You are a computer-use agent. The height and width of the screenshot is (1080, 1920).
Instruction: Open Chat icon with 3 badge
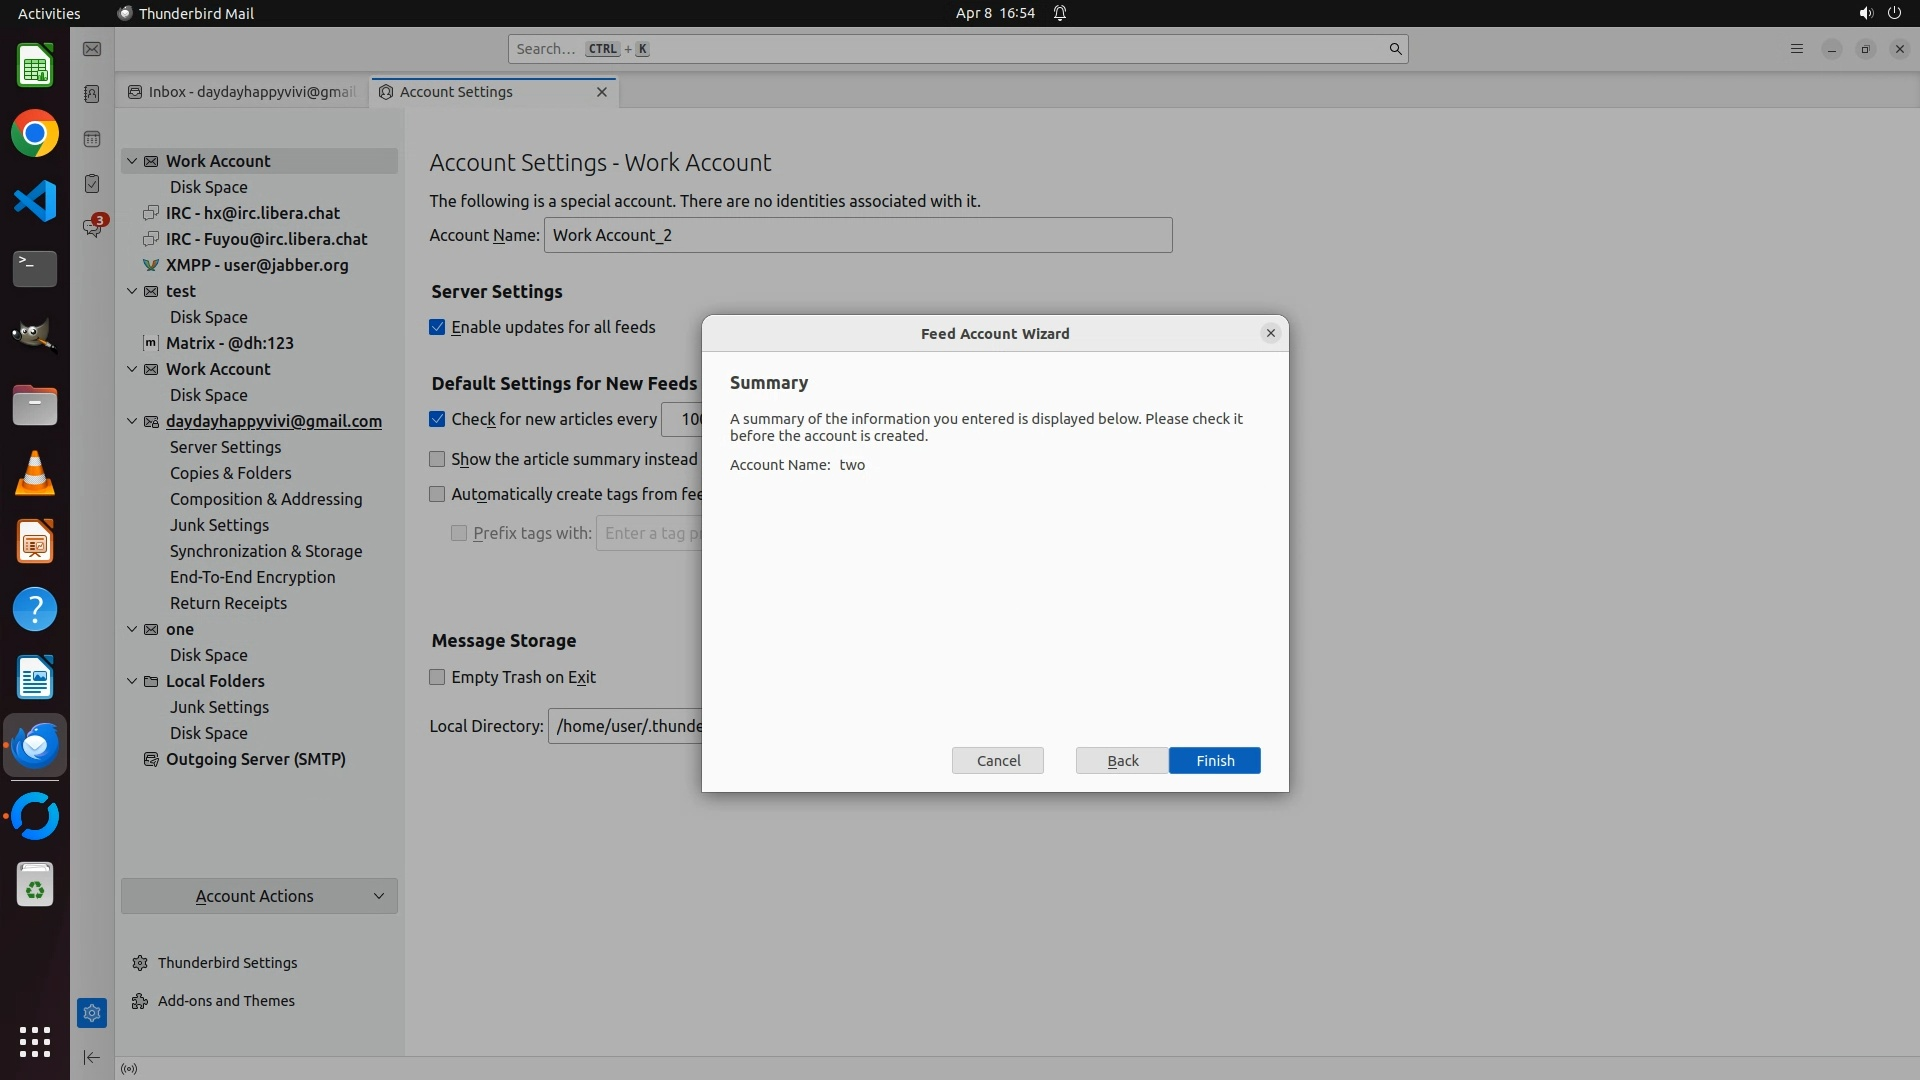pos(92,228)
